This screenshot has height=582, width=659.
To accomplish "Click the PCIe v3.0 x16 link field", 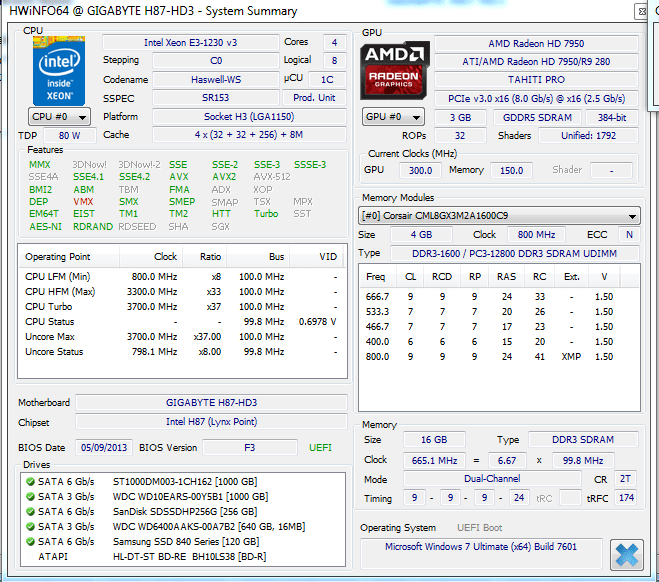I will tap(536, 99).
